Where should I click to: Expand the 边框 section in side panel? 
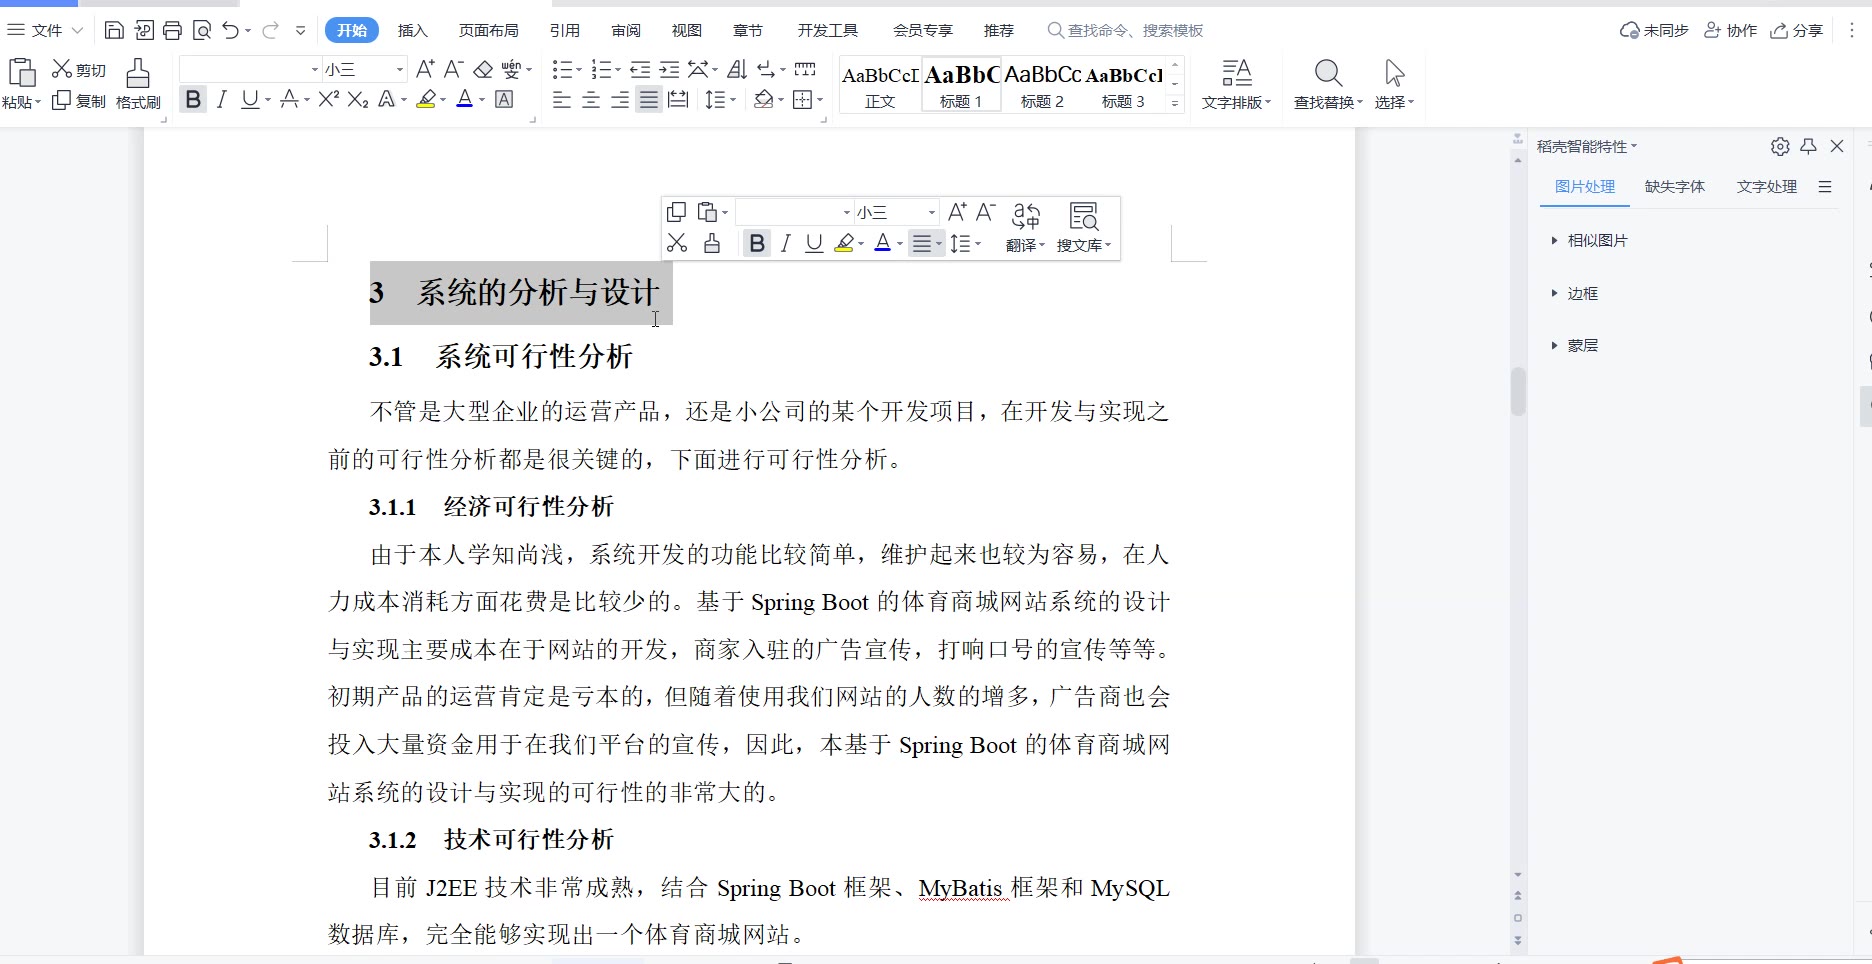(x=1581, y=293)
